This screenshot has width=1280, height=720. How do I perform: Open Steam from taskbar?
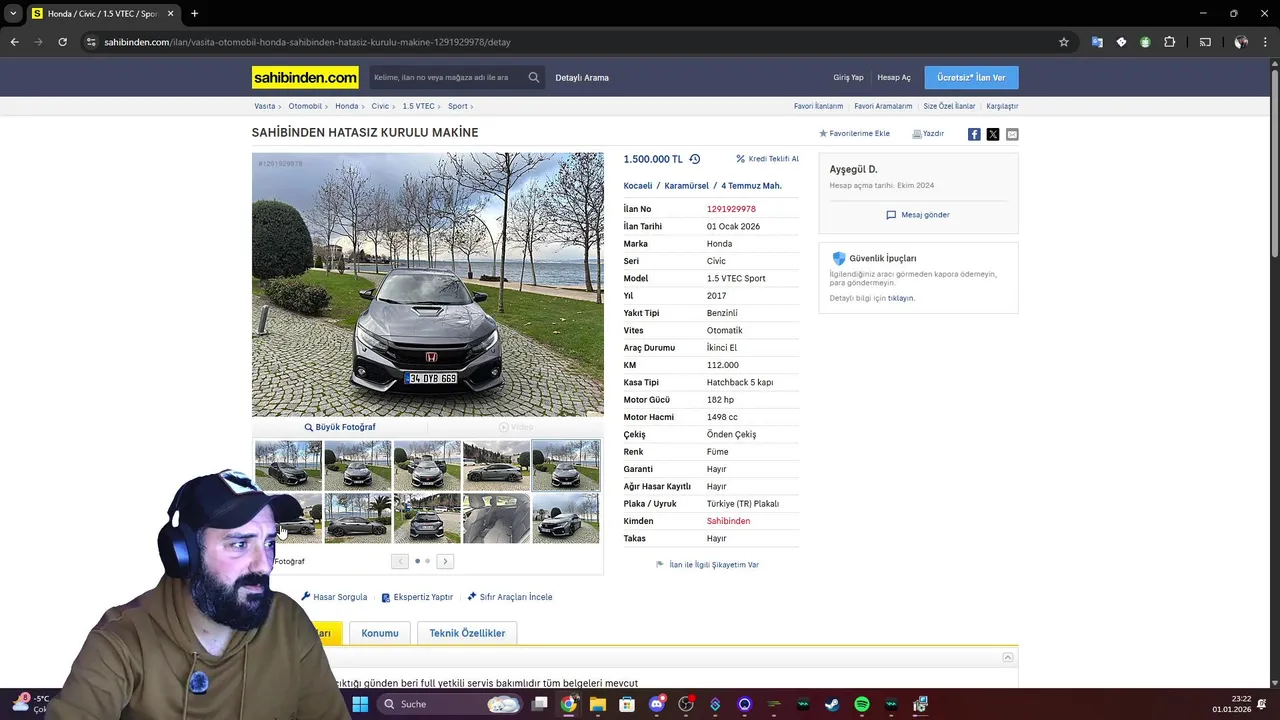point(832,704)
